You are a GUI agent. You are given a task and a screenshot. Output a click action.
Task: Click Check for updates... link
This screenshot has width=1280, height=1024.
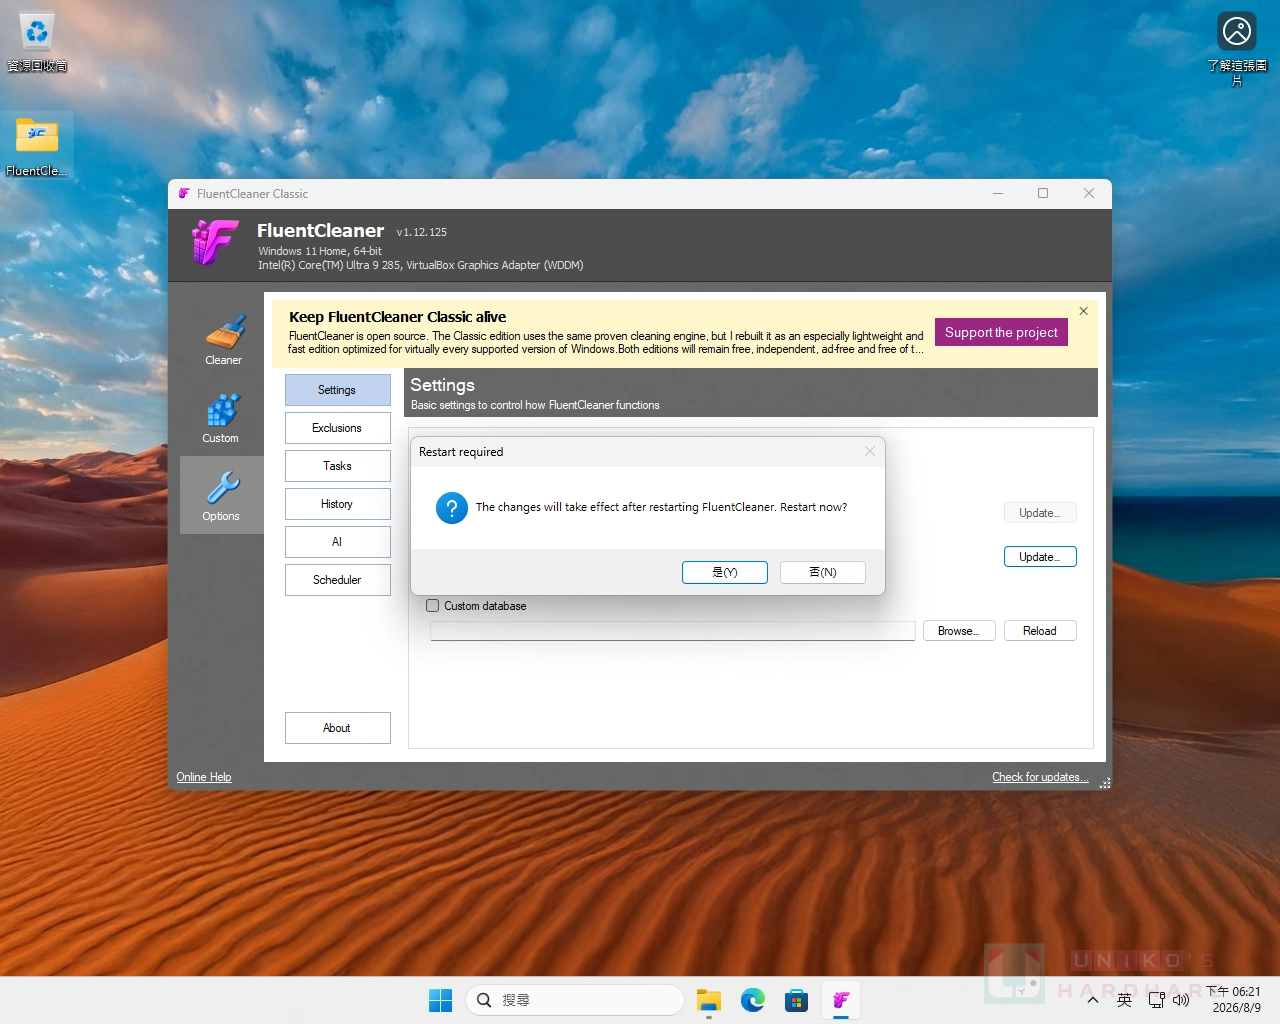[x=1040, y=777]
